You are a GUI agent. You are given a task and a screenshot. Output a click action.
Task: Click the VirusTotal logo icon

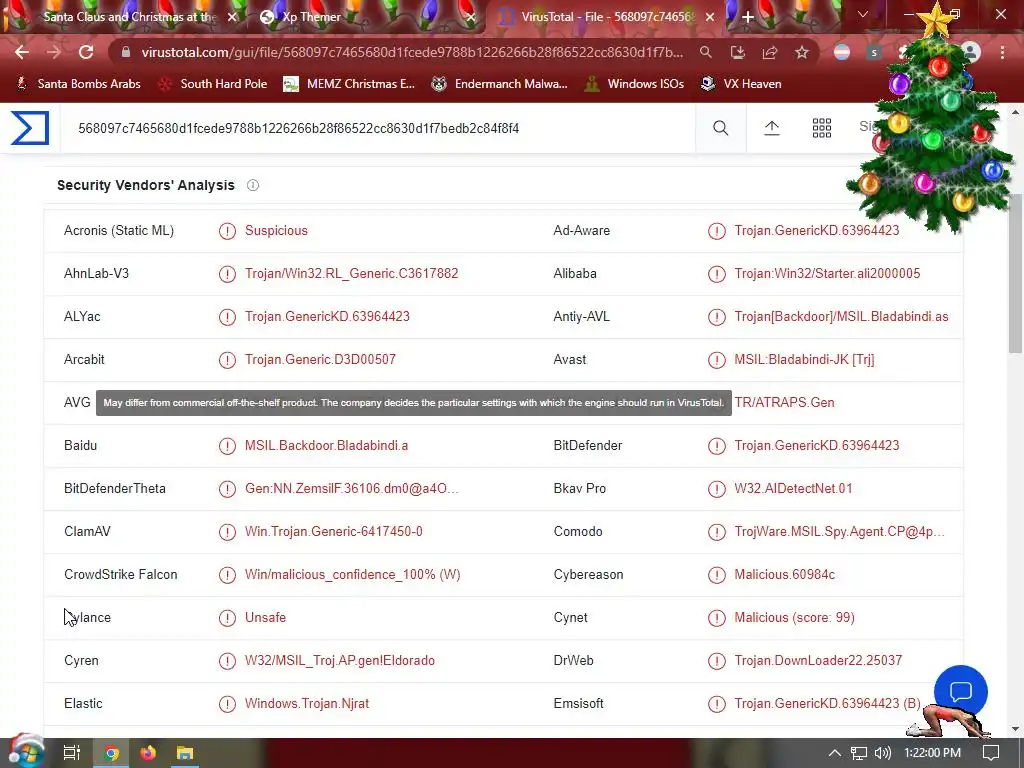coord(30,128)
